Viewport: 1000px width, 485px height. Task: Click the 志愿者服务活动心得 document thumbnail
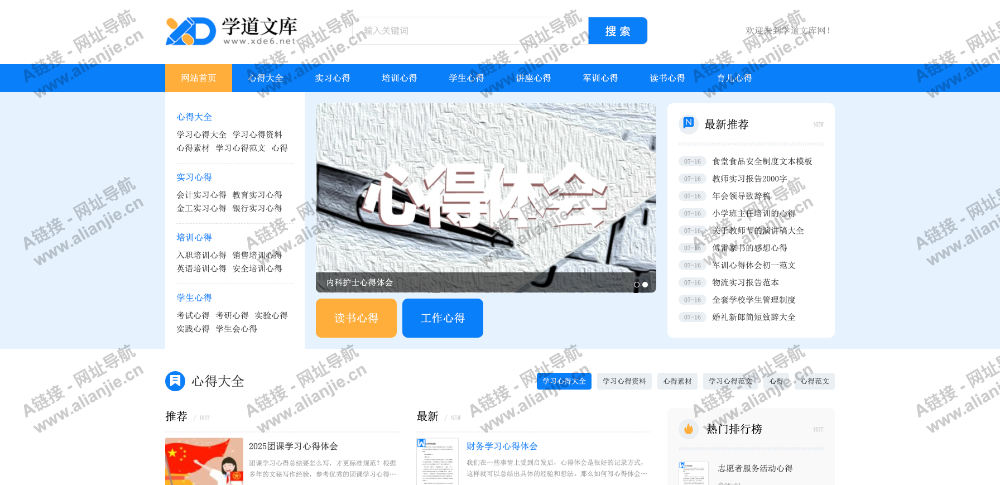pos(693,473)
